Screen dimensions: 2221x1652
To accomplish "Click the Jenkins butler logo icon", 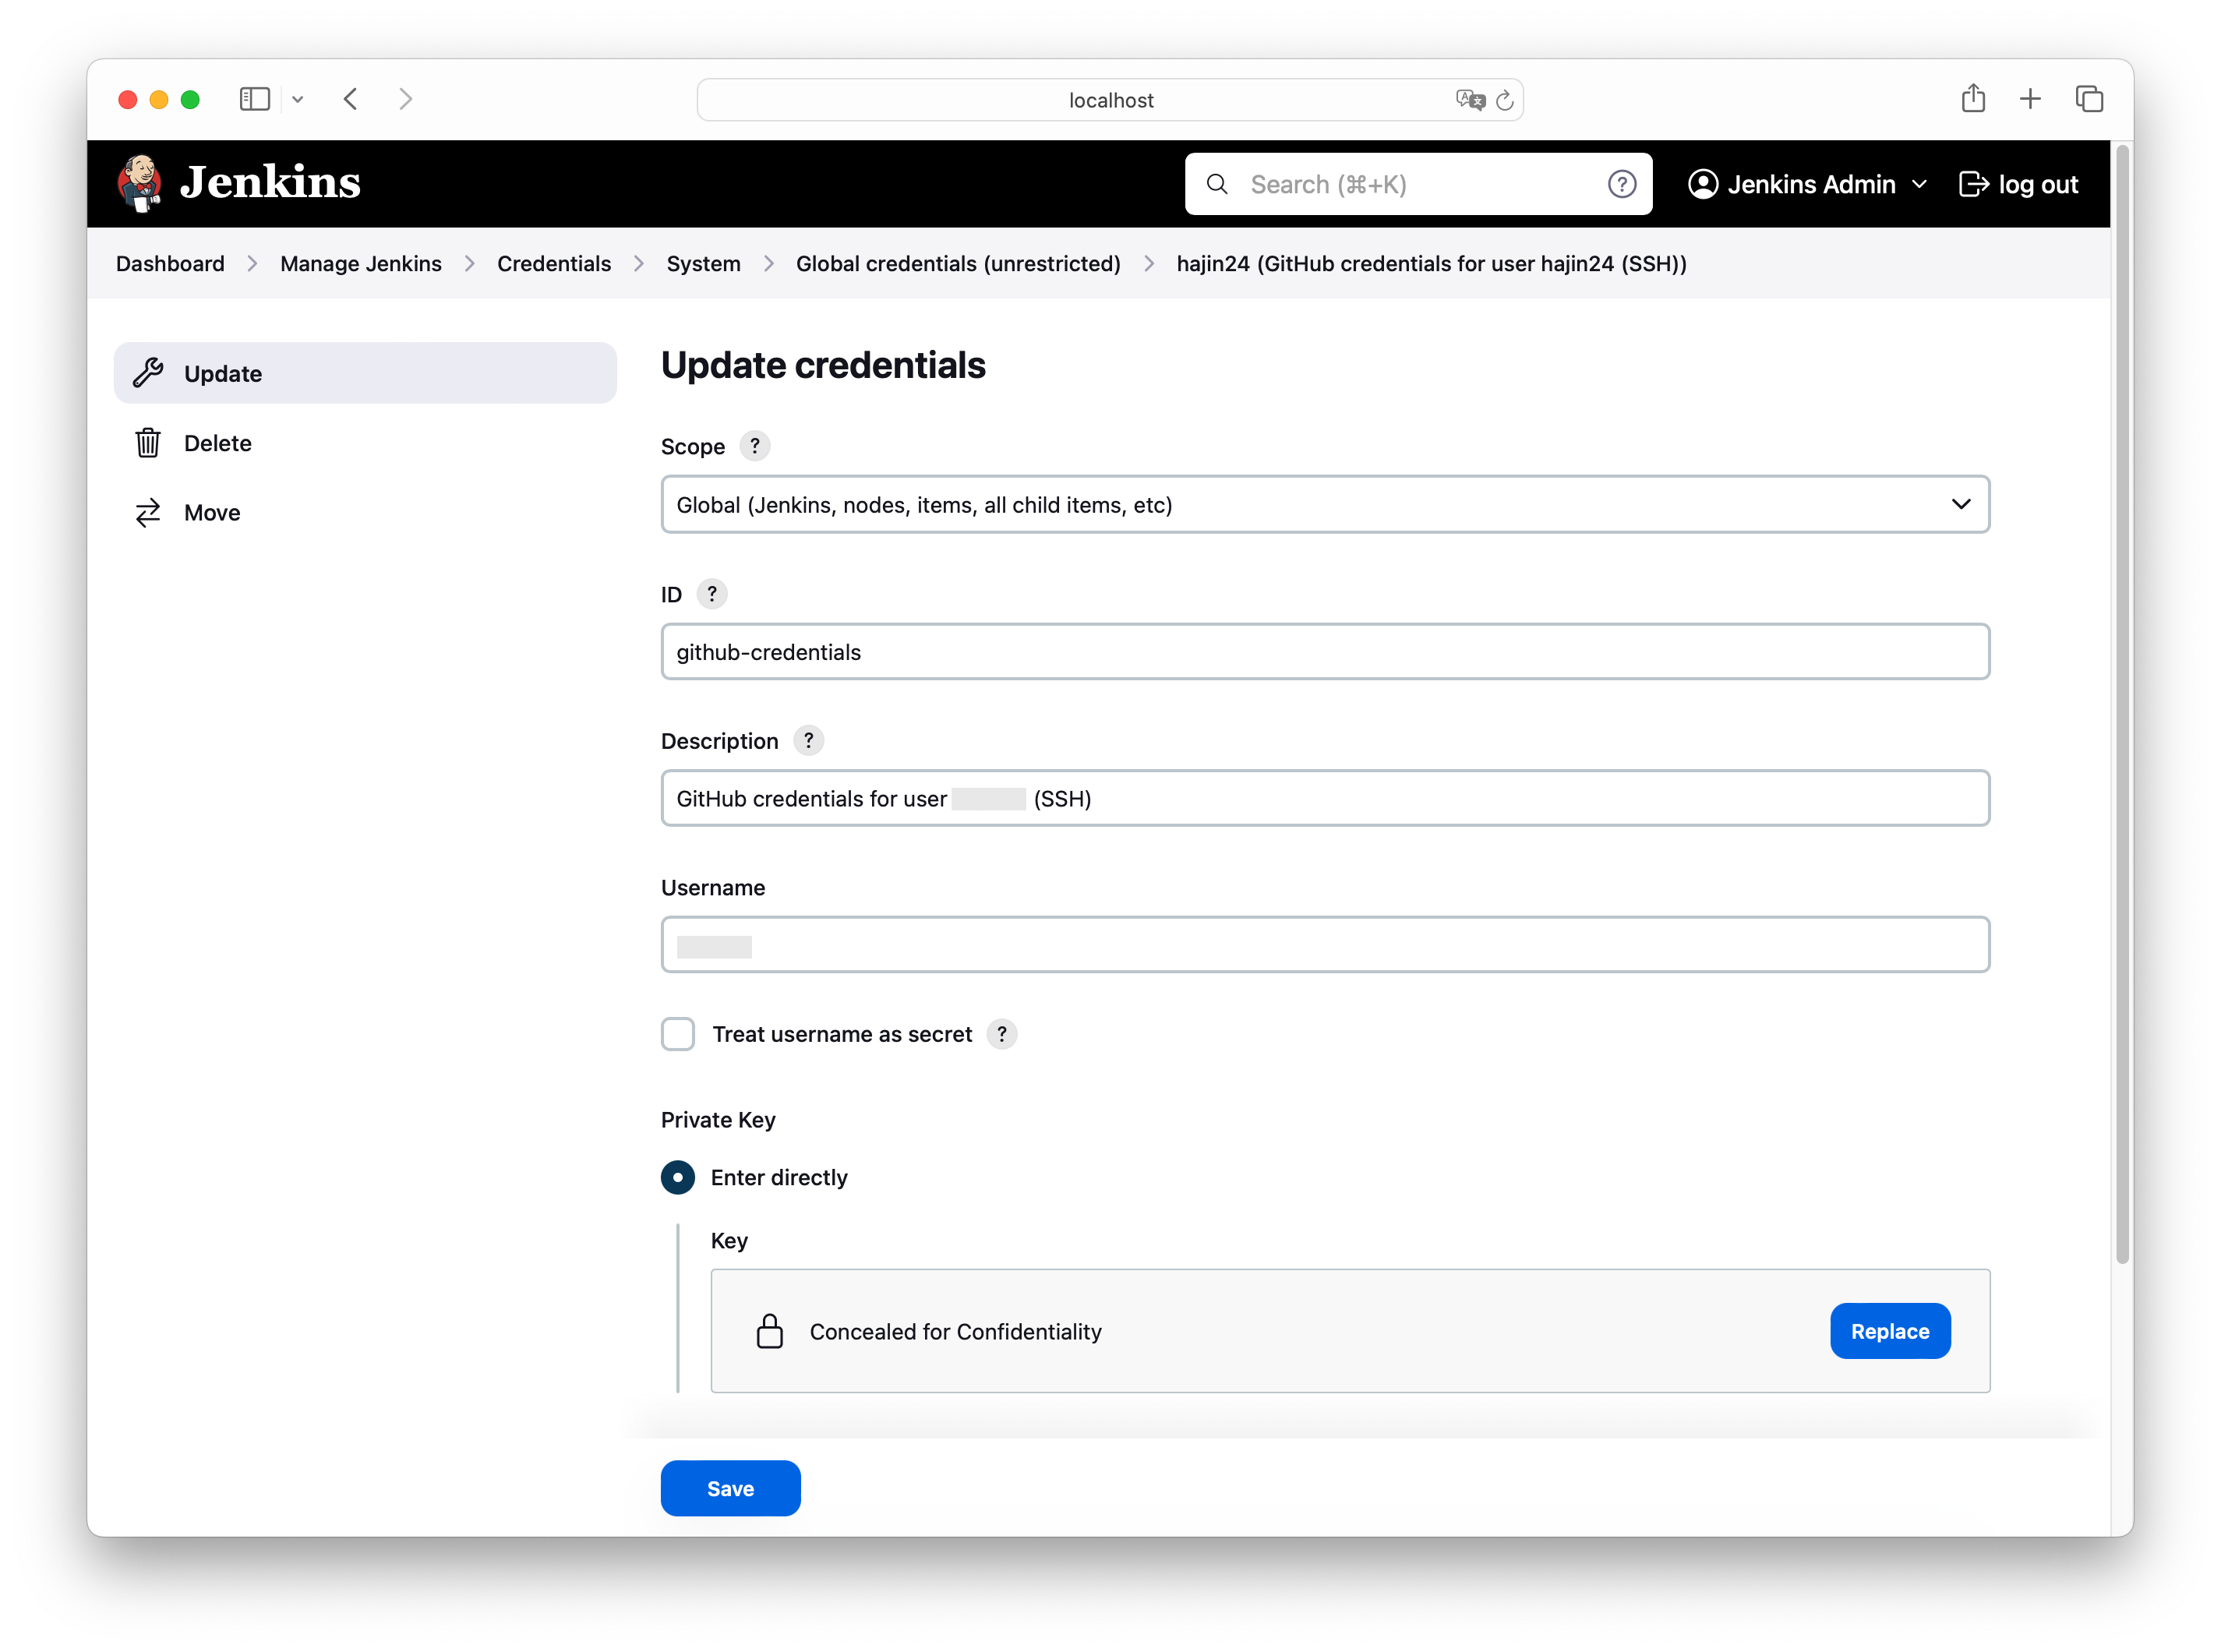I will (139, 183).
